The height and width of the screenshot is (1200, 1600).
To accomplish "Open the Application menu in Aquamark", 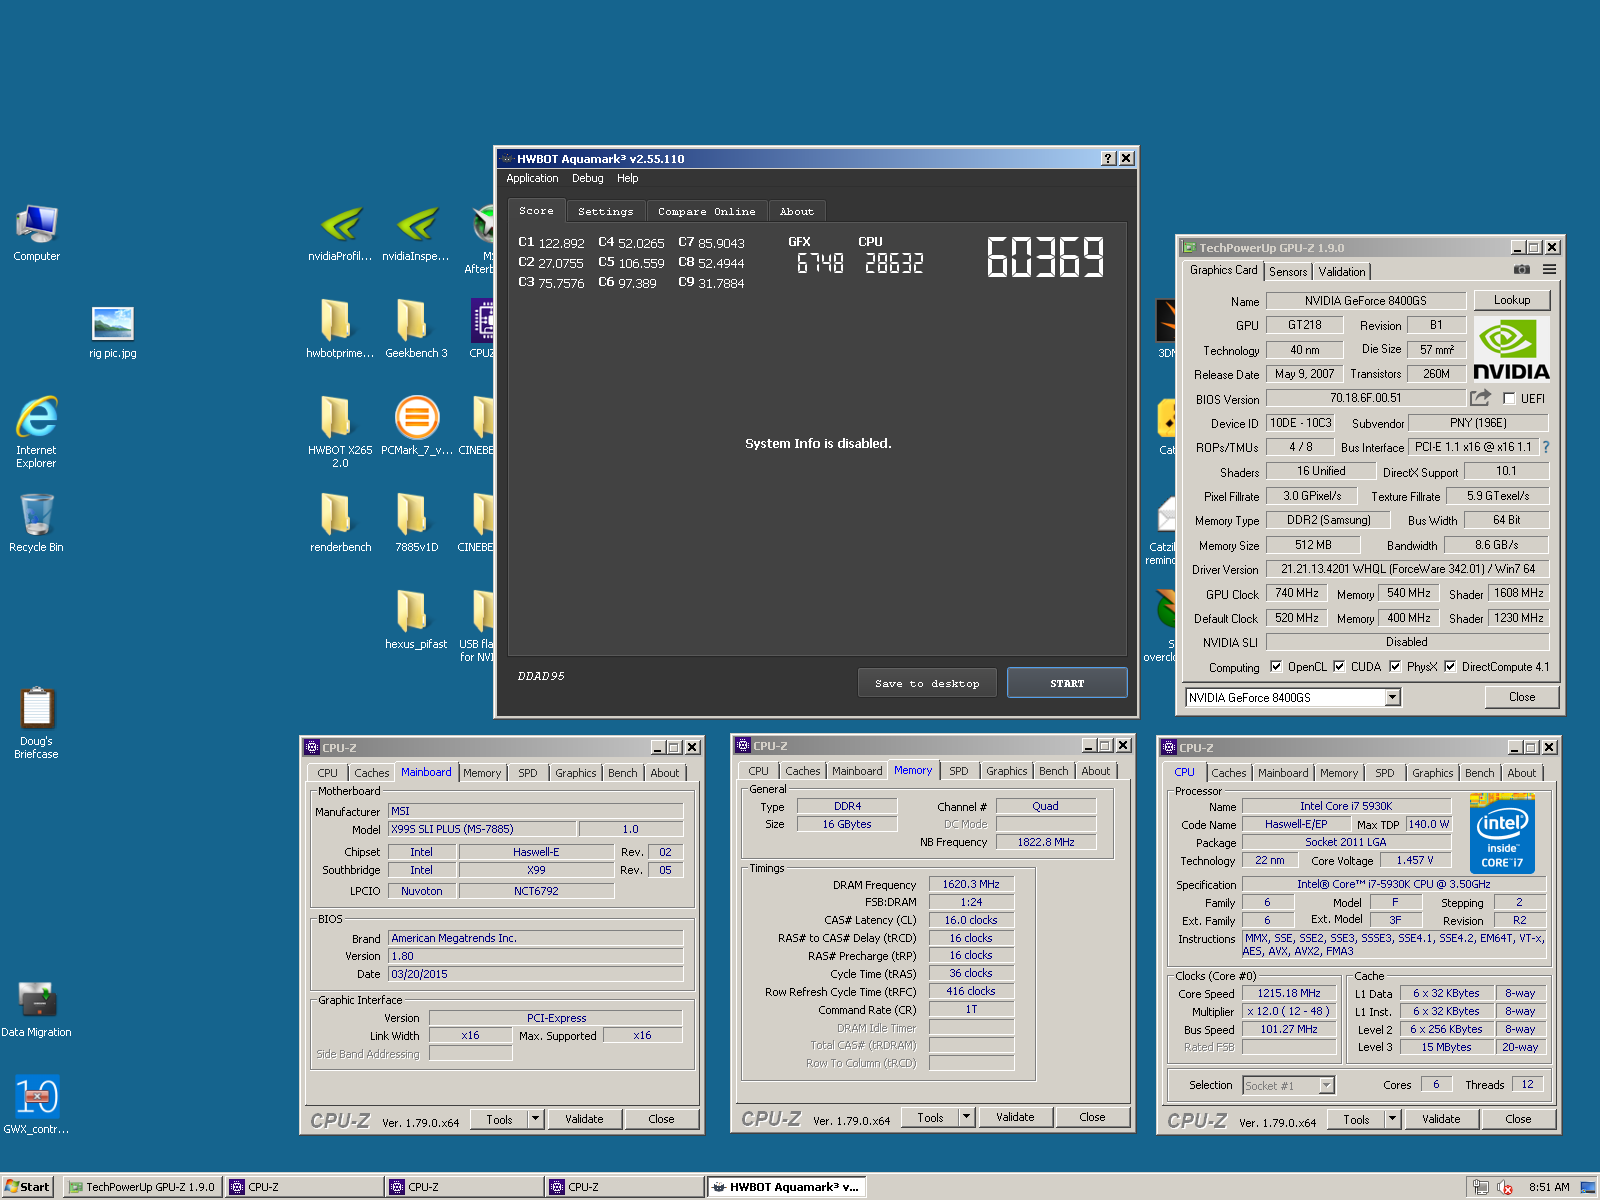I will (532, 178).
